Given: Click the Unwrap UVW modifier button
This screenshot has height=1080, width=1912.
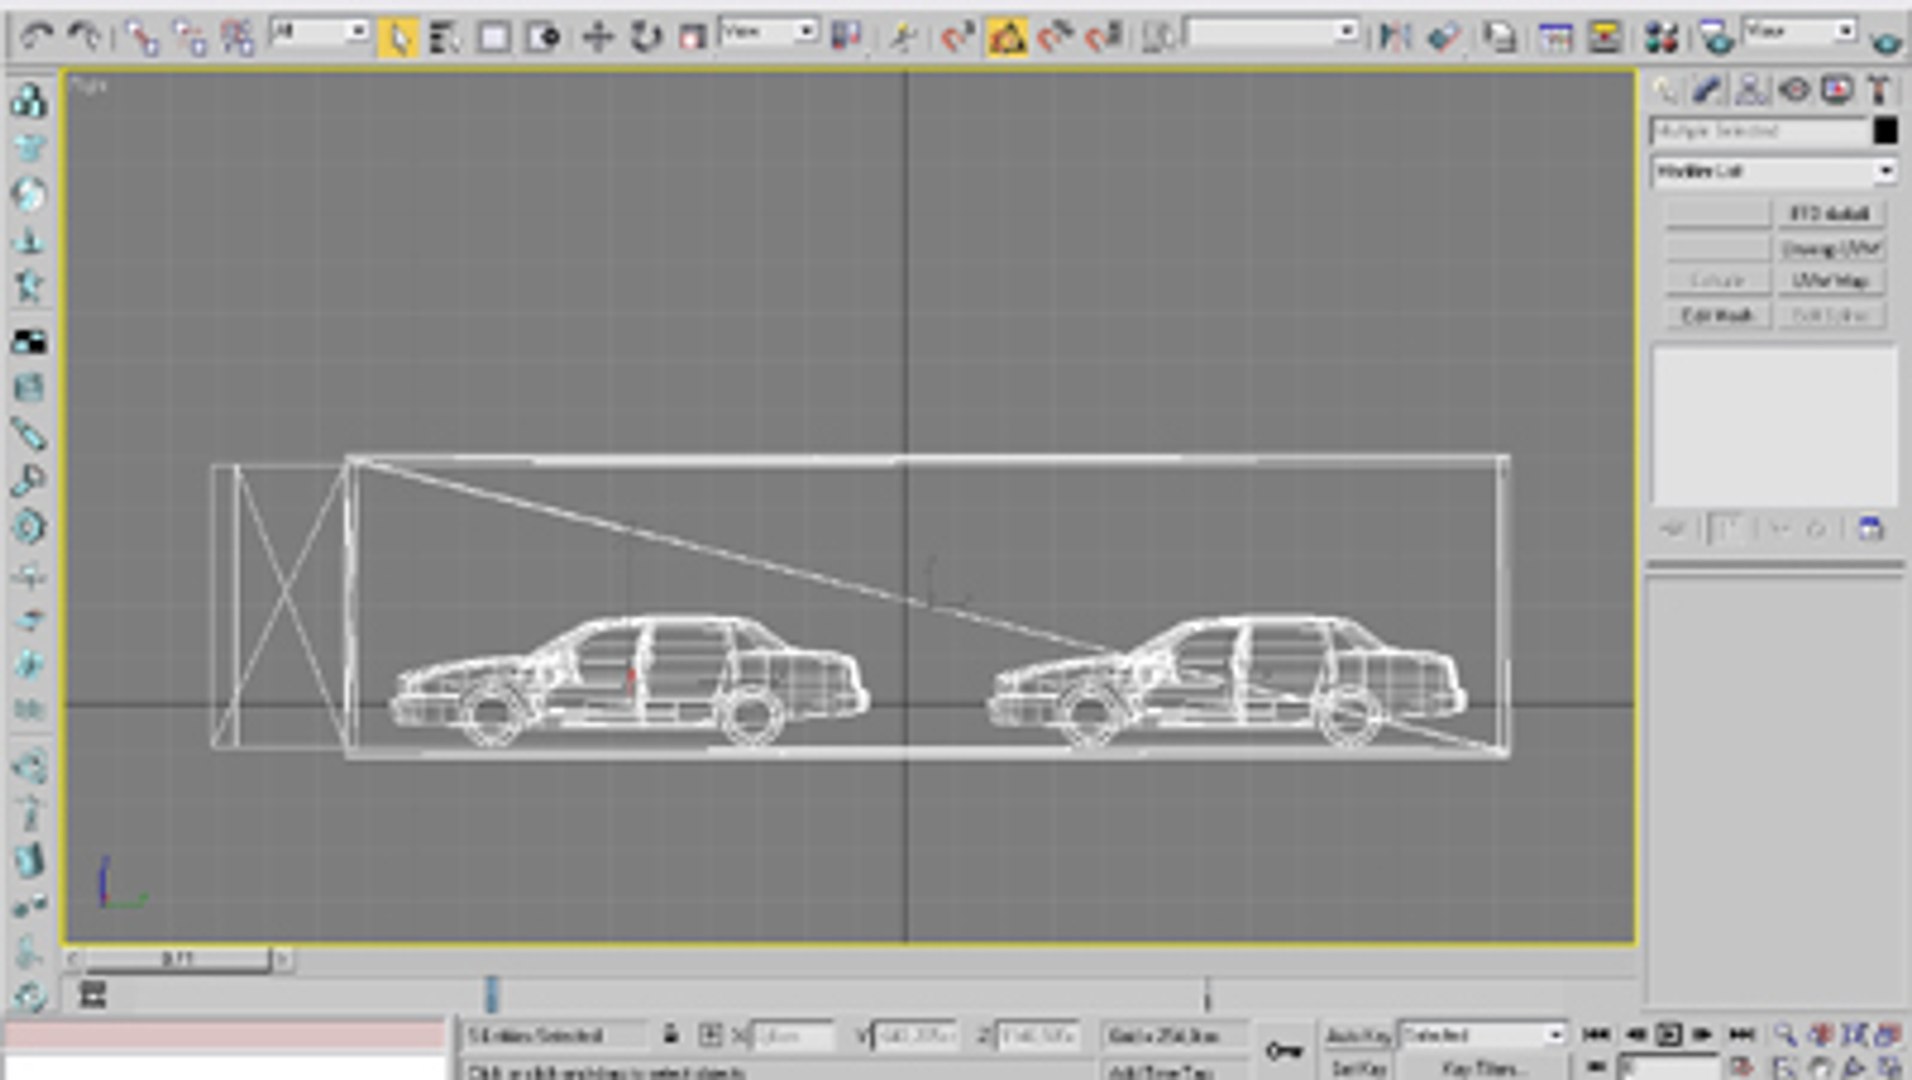Looking at the screenshot, I should point(1830,247).
